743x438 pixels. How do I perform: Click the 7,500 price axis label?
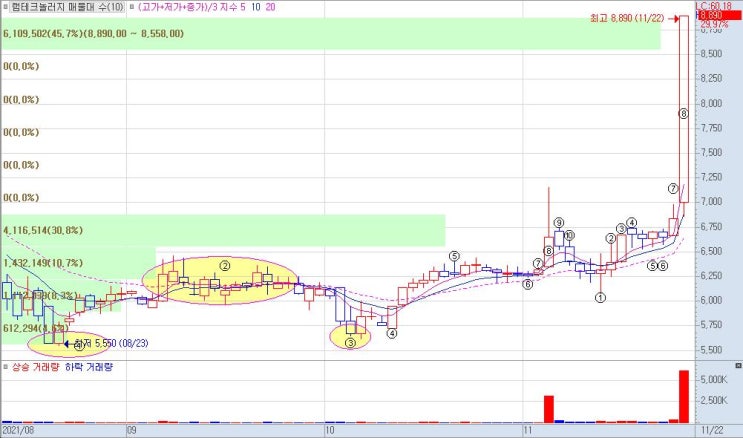[711, 152]
